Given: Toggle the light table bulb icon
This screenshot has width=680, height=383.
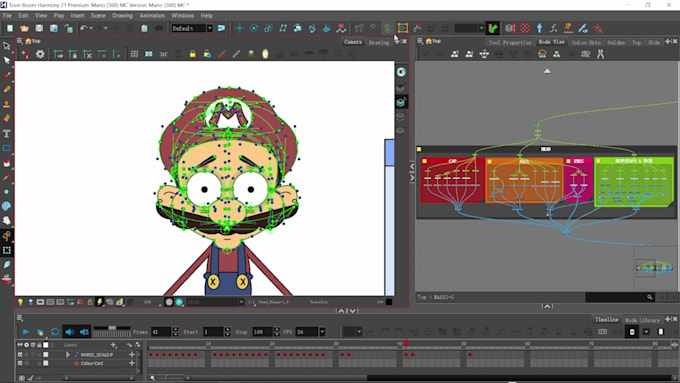Looking at the screenshot, I should pos(20,302).
